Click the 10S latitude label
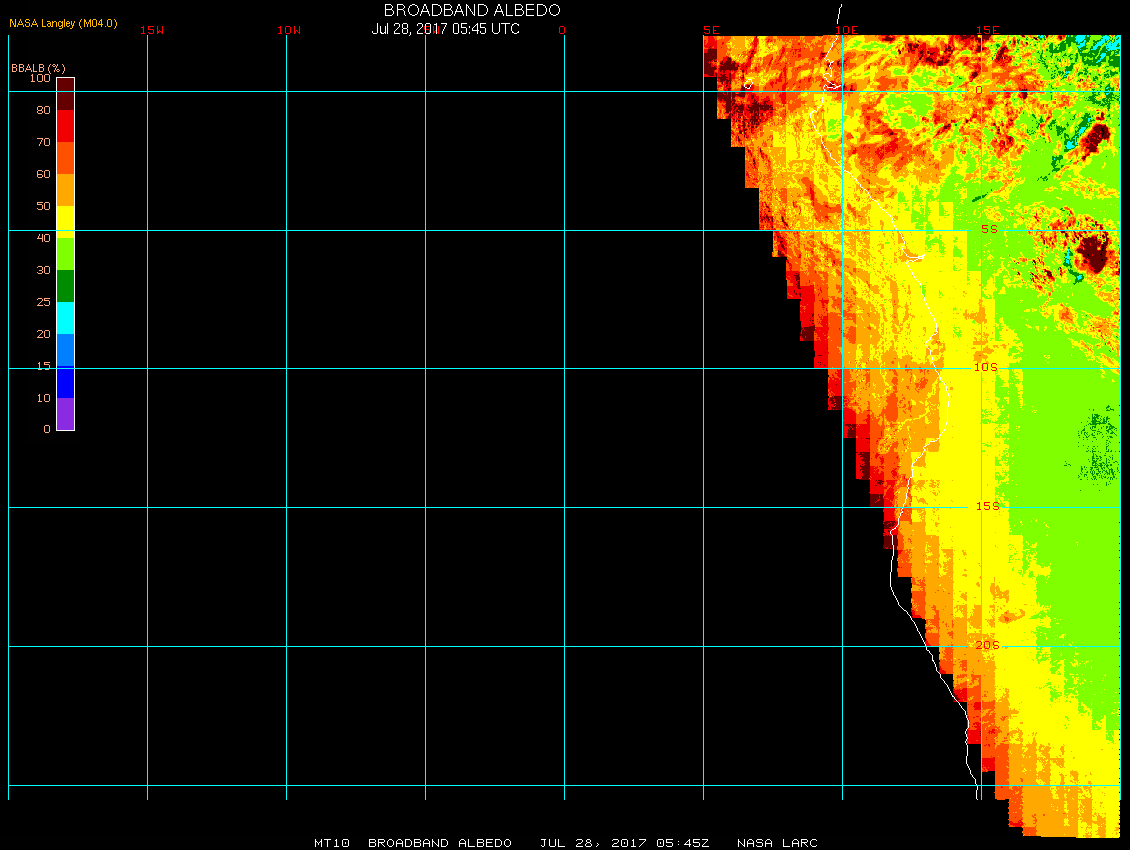Image resolution: width=1130 pixels, height=850 pixels. (x=986, y=367)
